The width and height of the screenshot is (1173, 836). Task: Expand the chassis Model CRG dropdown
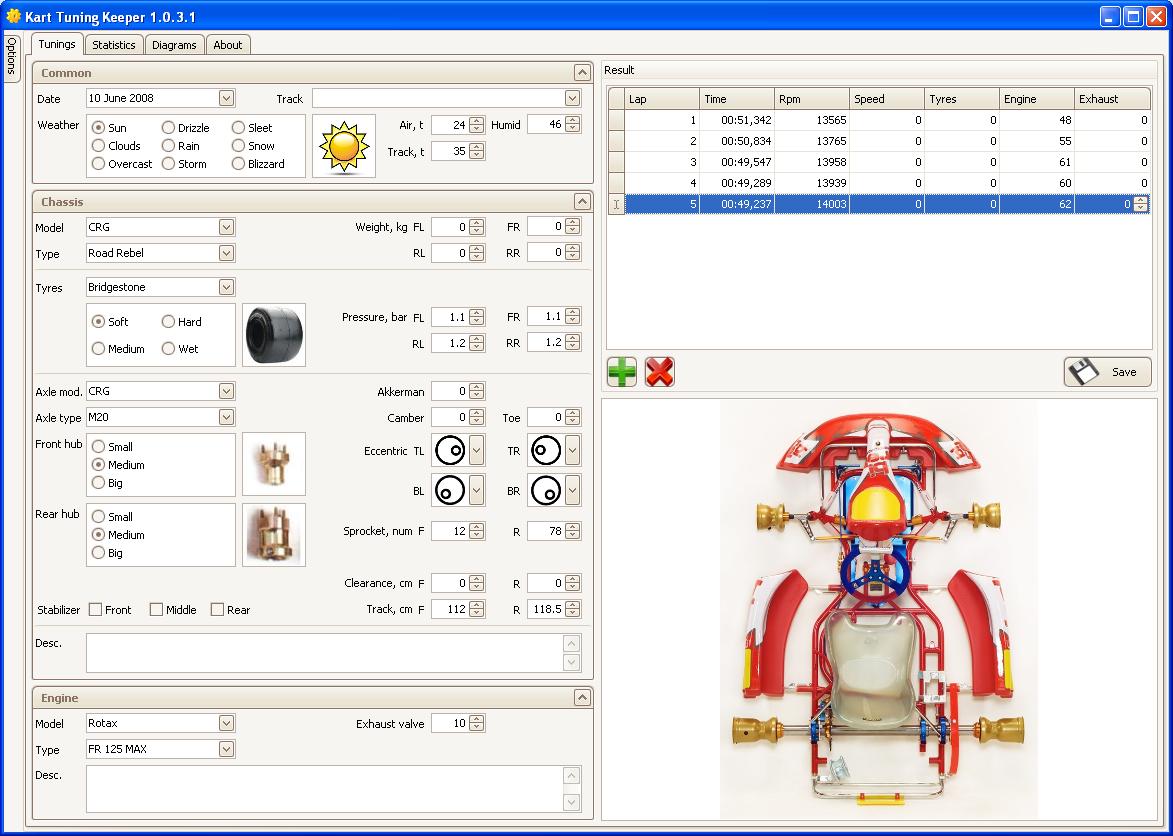(x=226, y=227)
